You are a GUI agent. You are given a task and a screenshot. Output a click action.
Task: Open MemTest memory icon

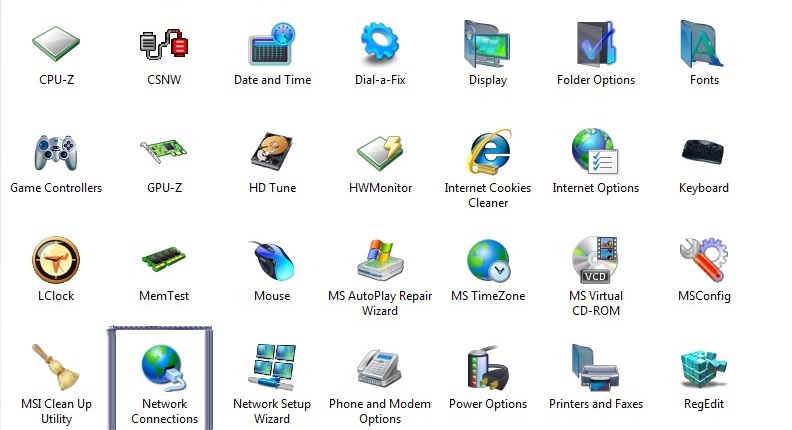(x=164, y=261)
